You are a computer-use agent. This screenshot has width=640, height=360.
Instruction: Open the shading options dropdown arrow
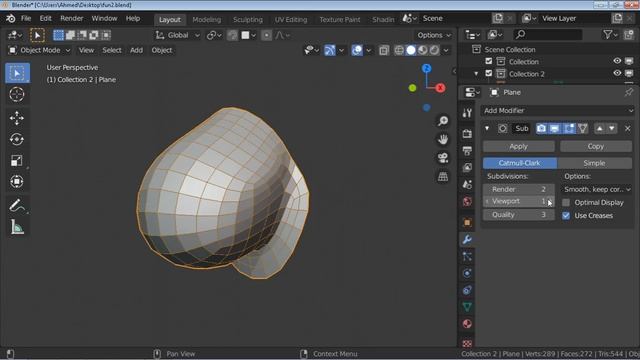446,50
